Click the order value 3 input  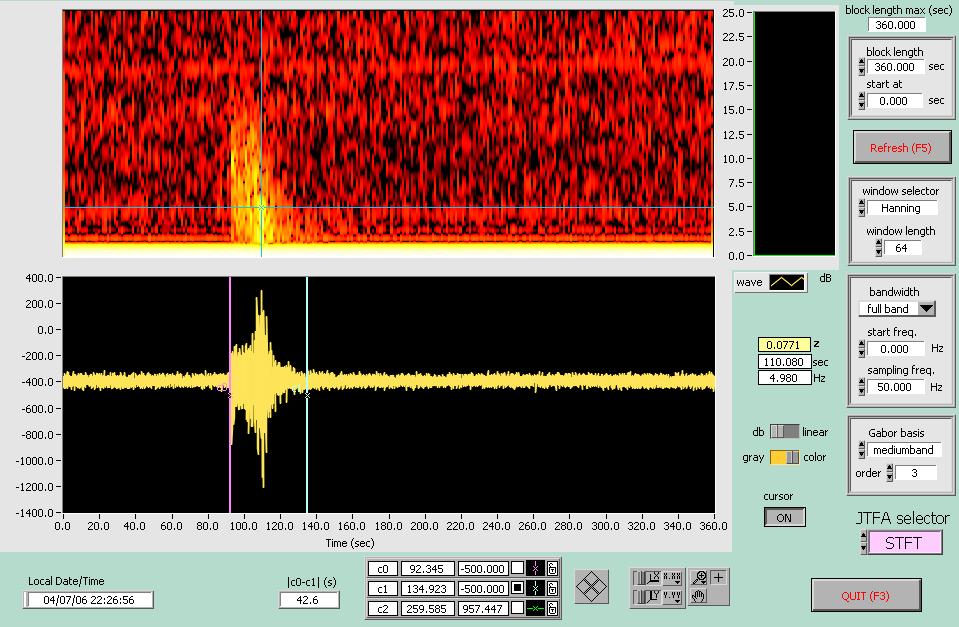point(916,473)
